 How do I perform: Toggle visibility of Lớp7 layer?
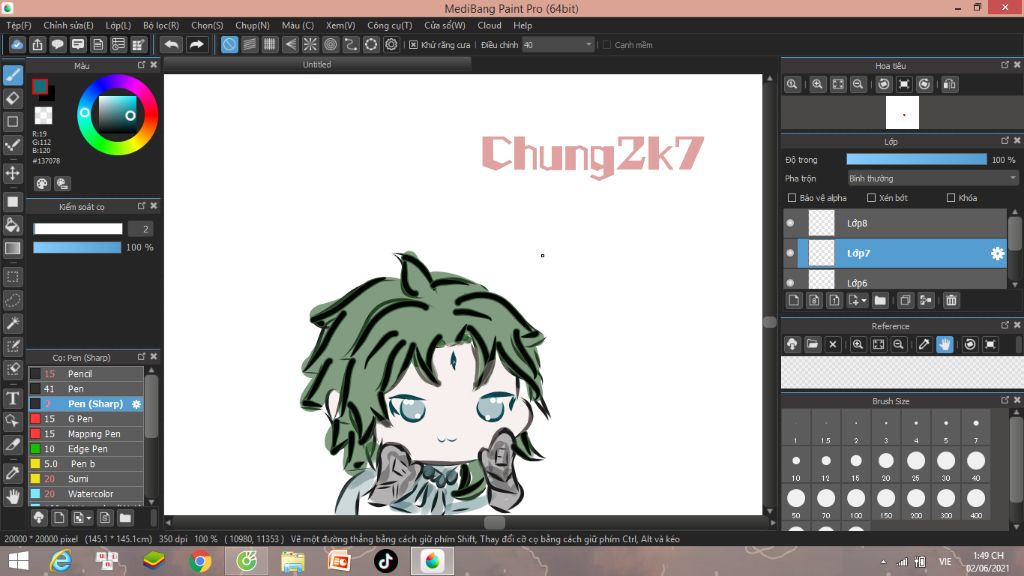[790, 253]
